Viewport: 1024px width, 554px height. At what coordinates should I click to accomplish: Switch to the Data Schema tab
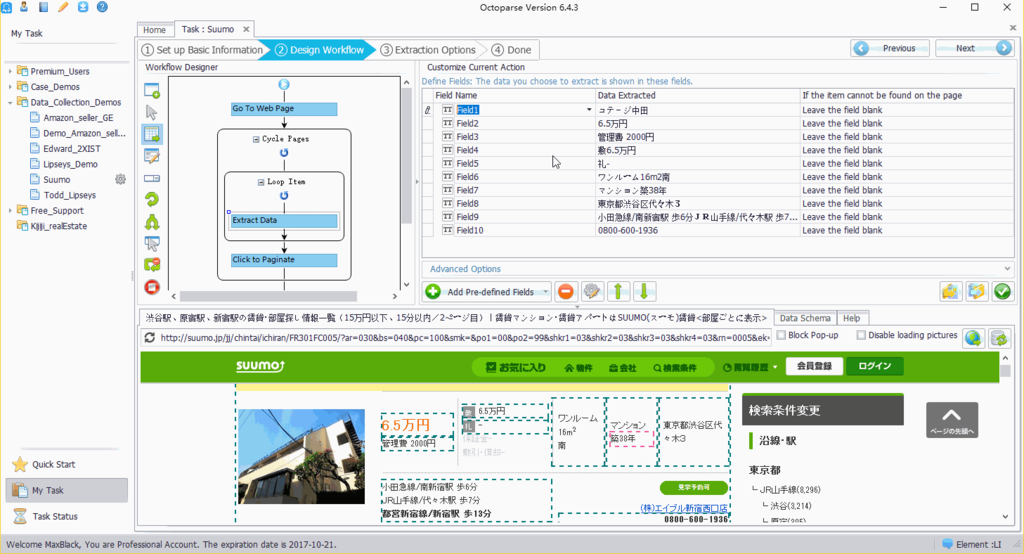pyautogui.click(x=805, y=318)
